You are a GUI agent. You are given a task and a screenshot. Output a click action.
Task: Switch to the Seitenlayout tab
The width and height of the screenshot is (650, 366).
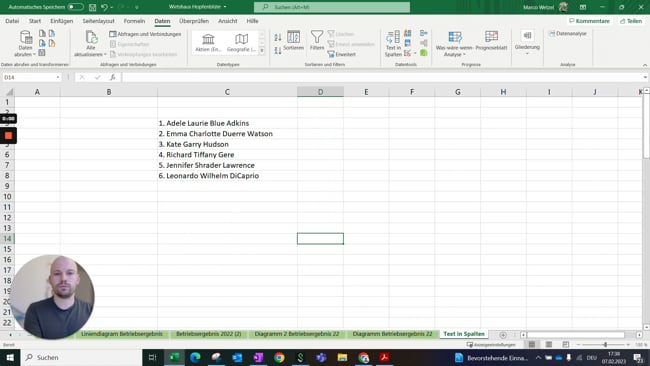[98, 21]
